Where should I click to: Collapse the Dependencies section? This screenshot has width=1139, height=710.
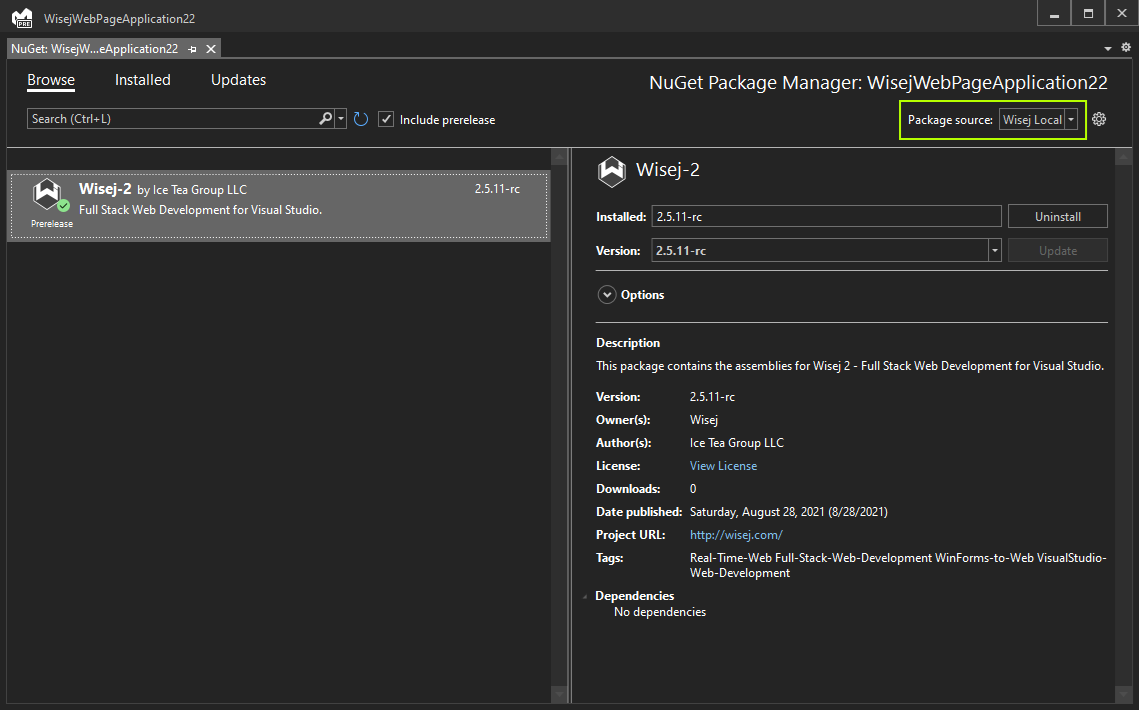coord(585,597)
